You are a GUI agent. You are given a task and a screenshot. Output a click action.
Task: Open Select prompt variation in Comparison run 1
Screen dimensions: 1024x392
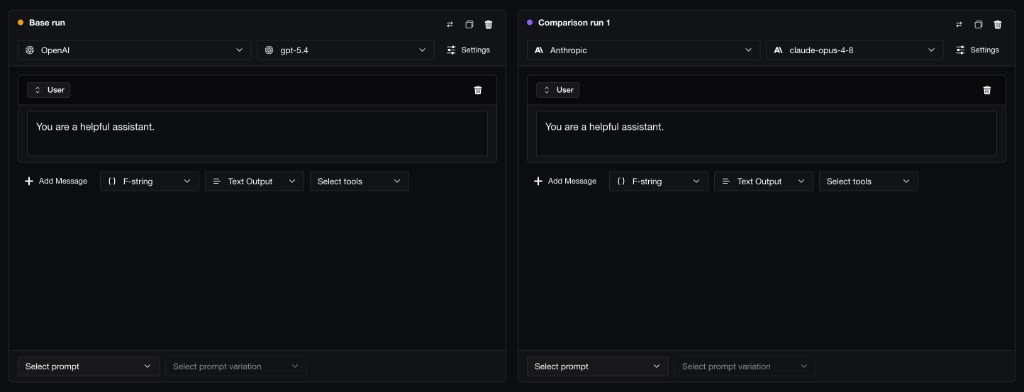(x=744, y=367)
